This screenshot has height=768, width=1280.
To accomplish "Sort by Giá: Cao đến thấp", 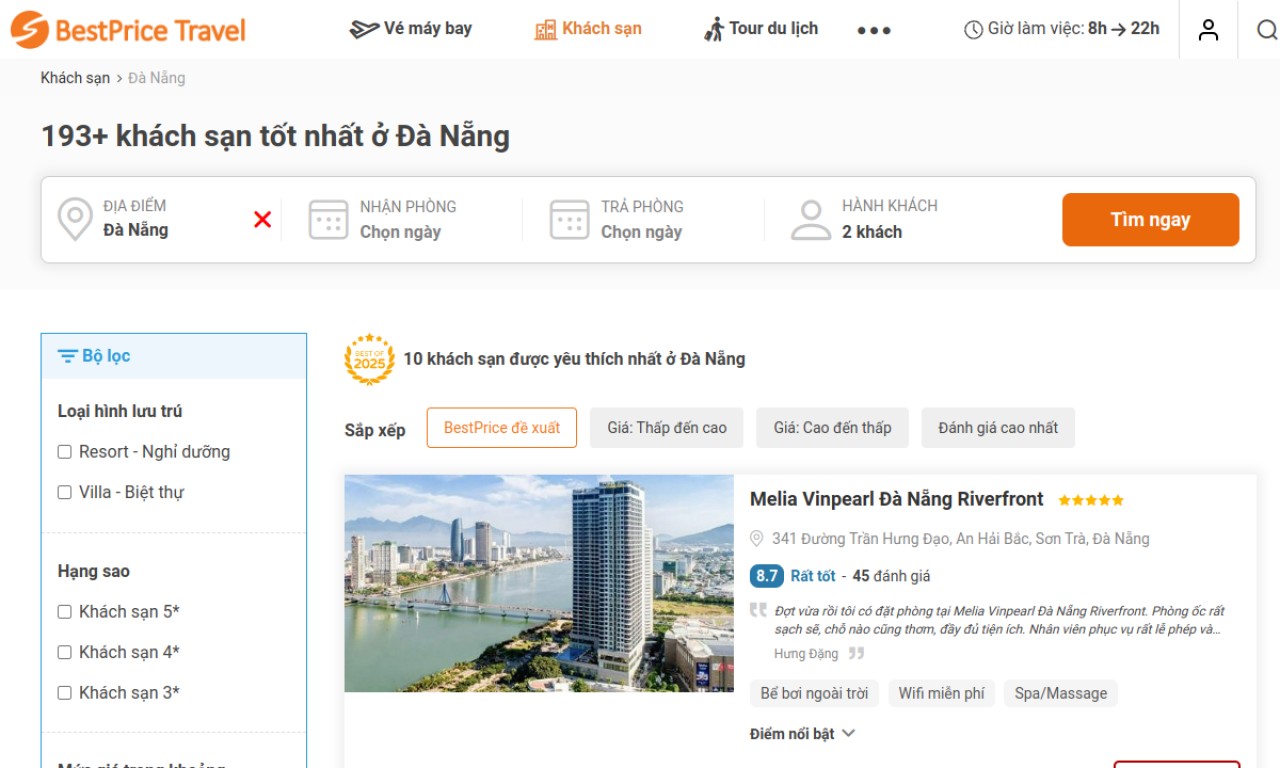I will tap(832, 428).
